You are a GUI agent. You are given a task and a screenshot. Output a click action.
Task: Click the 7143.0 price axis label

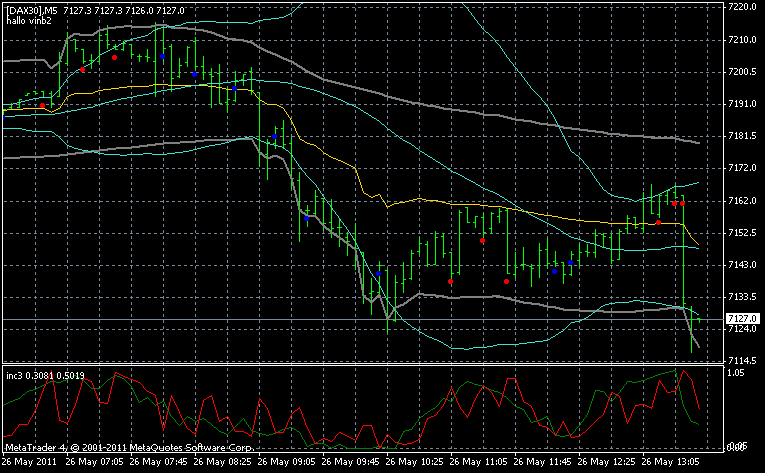click(x=742, y=265)
